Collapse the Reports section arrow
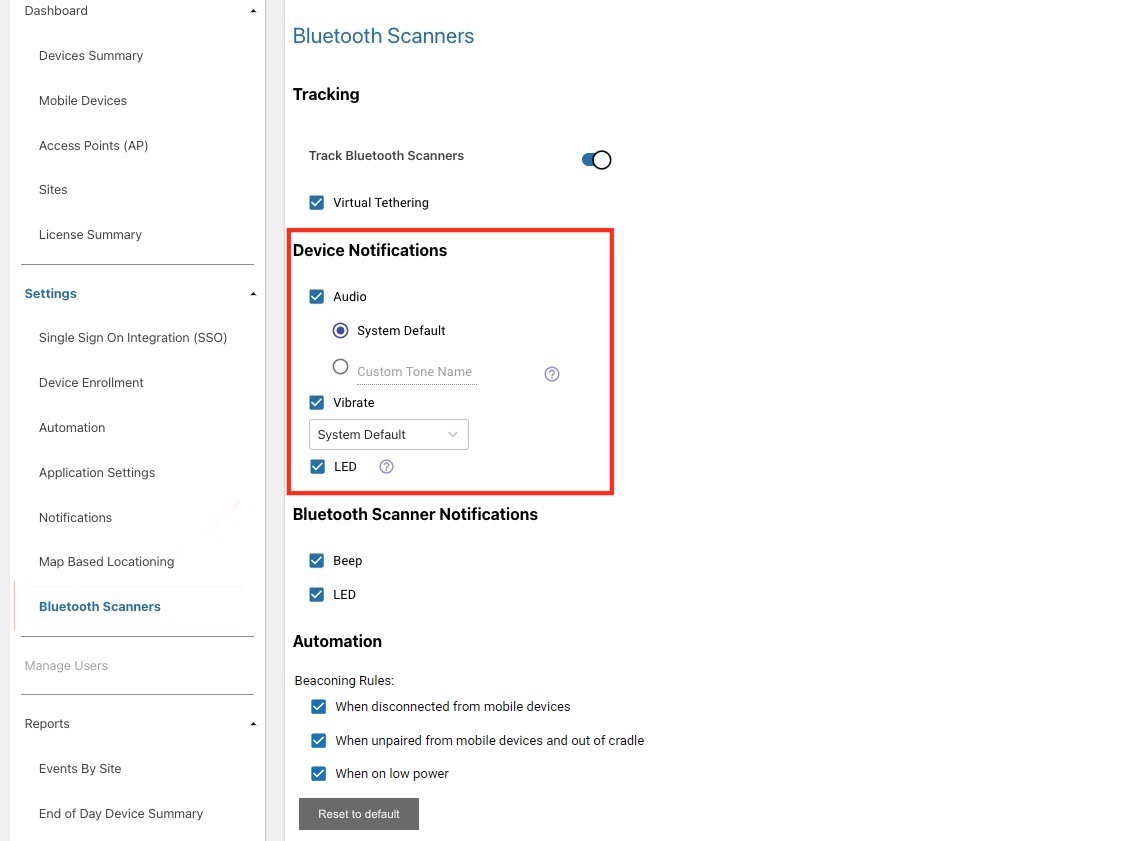This screenshot has width=1136, height=841. click(253, 724)
